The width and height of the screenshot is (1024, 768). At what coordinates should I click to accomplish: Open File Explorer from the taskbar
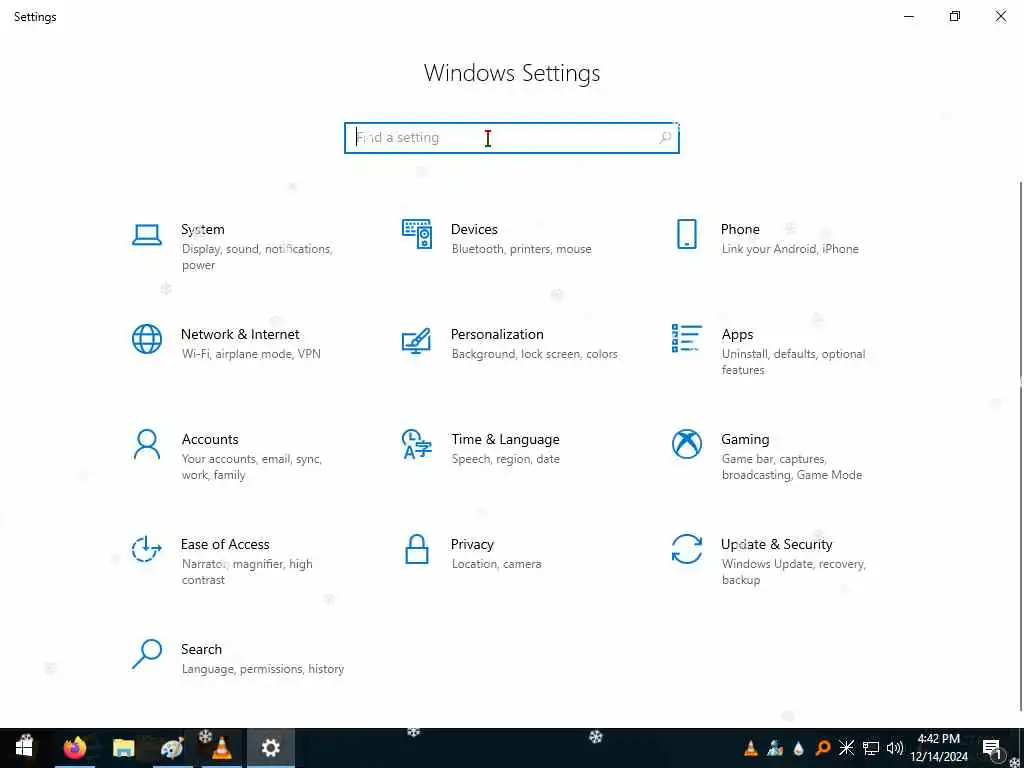coord(123,747)
